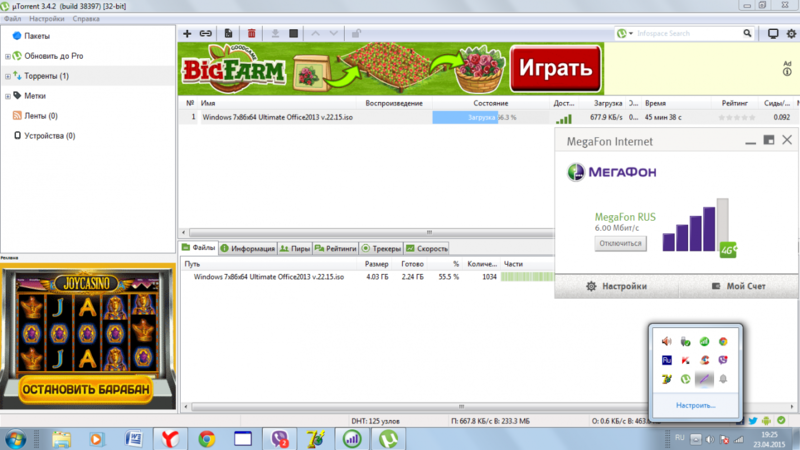Click the 'RU' language indicator on taskbar

click(680, 438)
